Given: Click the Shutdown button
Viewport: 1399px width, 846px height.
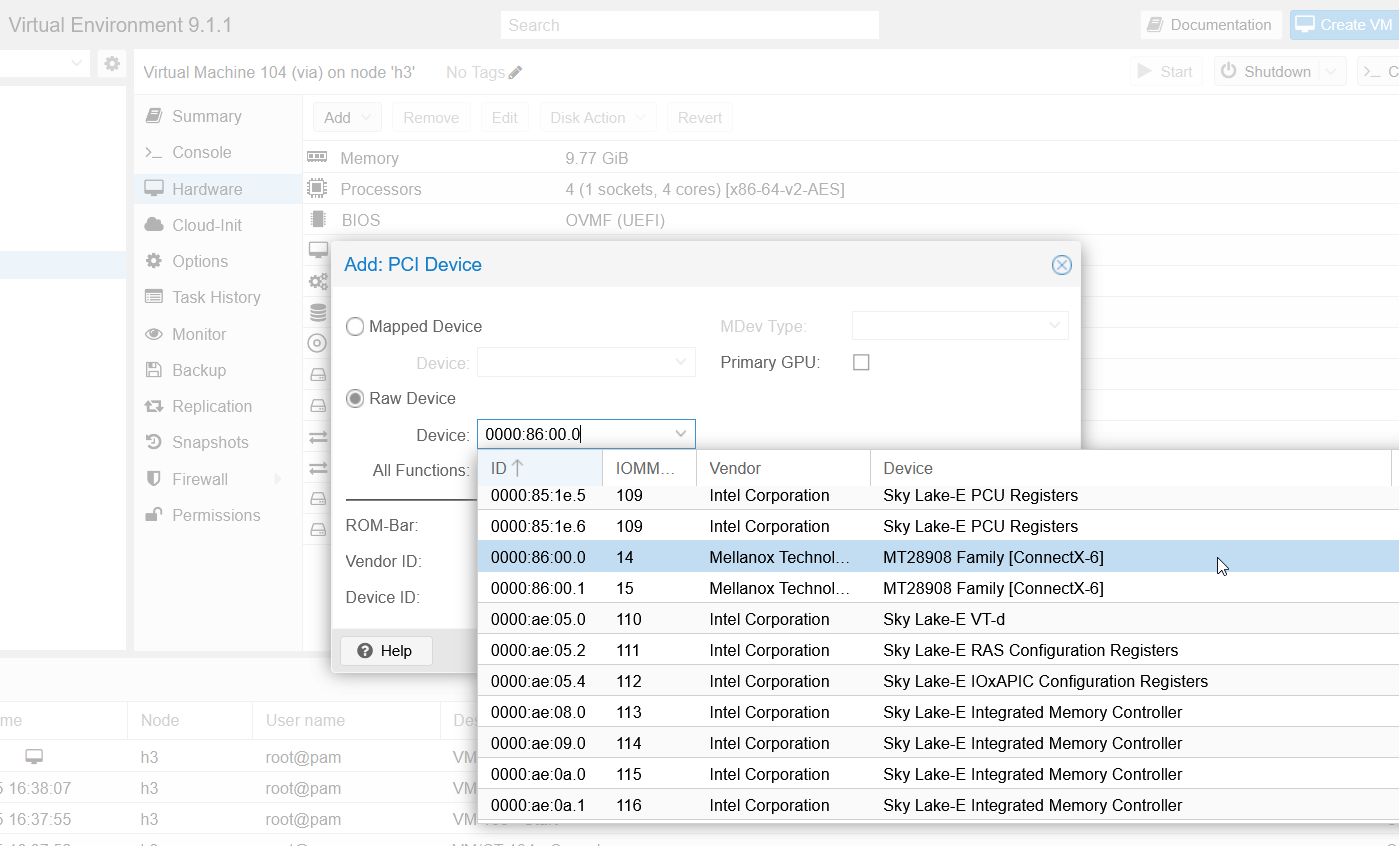Looking at the screenshot, I should point(1267,71).
